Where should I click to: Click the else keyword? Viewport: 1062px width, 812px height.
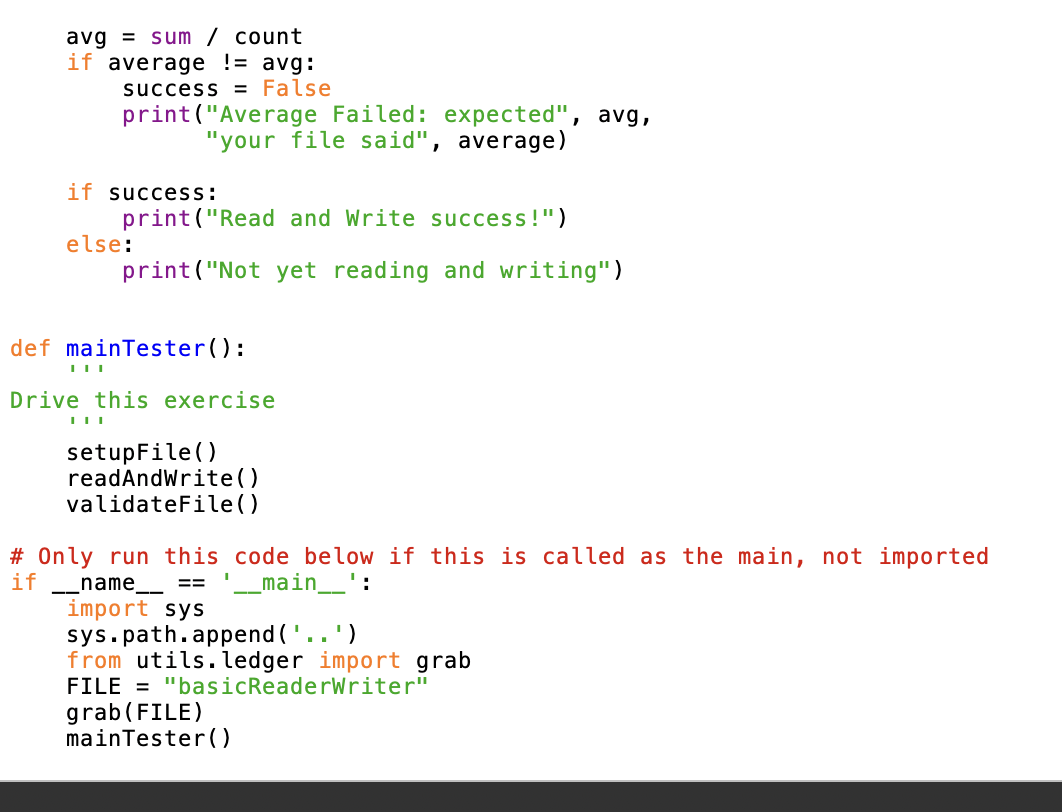click(x=89, y=244)
